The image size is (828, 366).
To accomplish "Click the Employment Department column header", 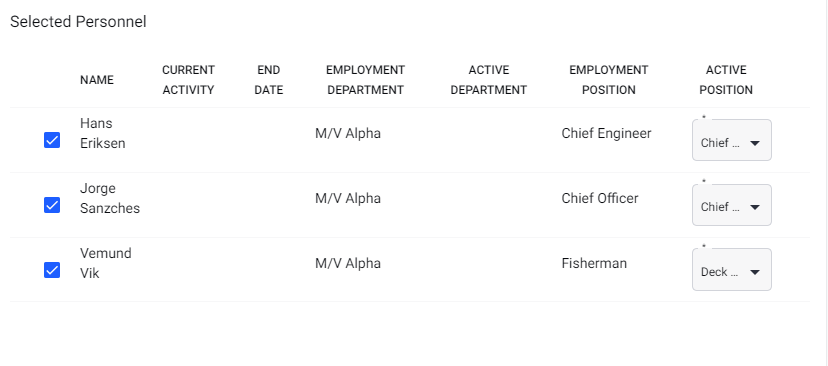I will pyautogui.click(x=365, y=80).
